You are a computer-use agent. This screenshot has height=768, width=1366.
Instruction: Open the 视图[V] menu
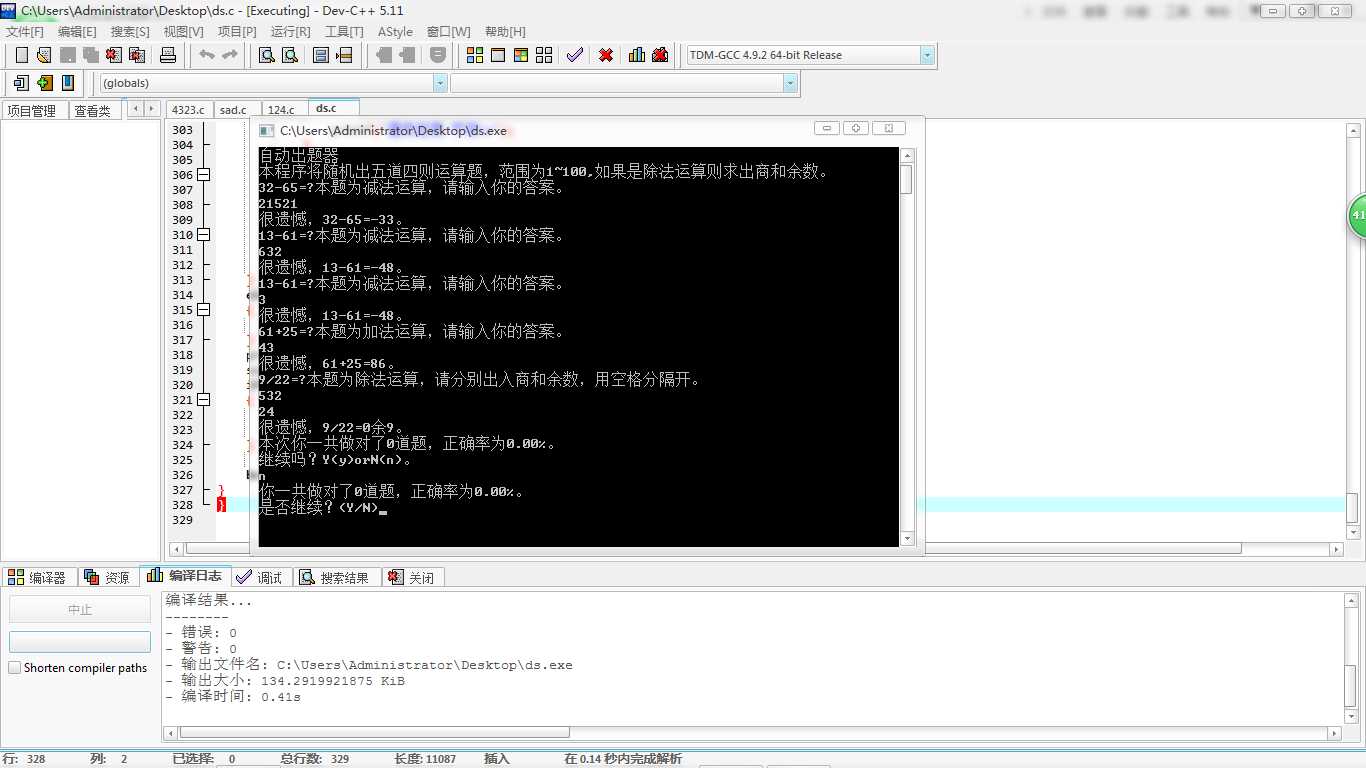[183, 32]
